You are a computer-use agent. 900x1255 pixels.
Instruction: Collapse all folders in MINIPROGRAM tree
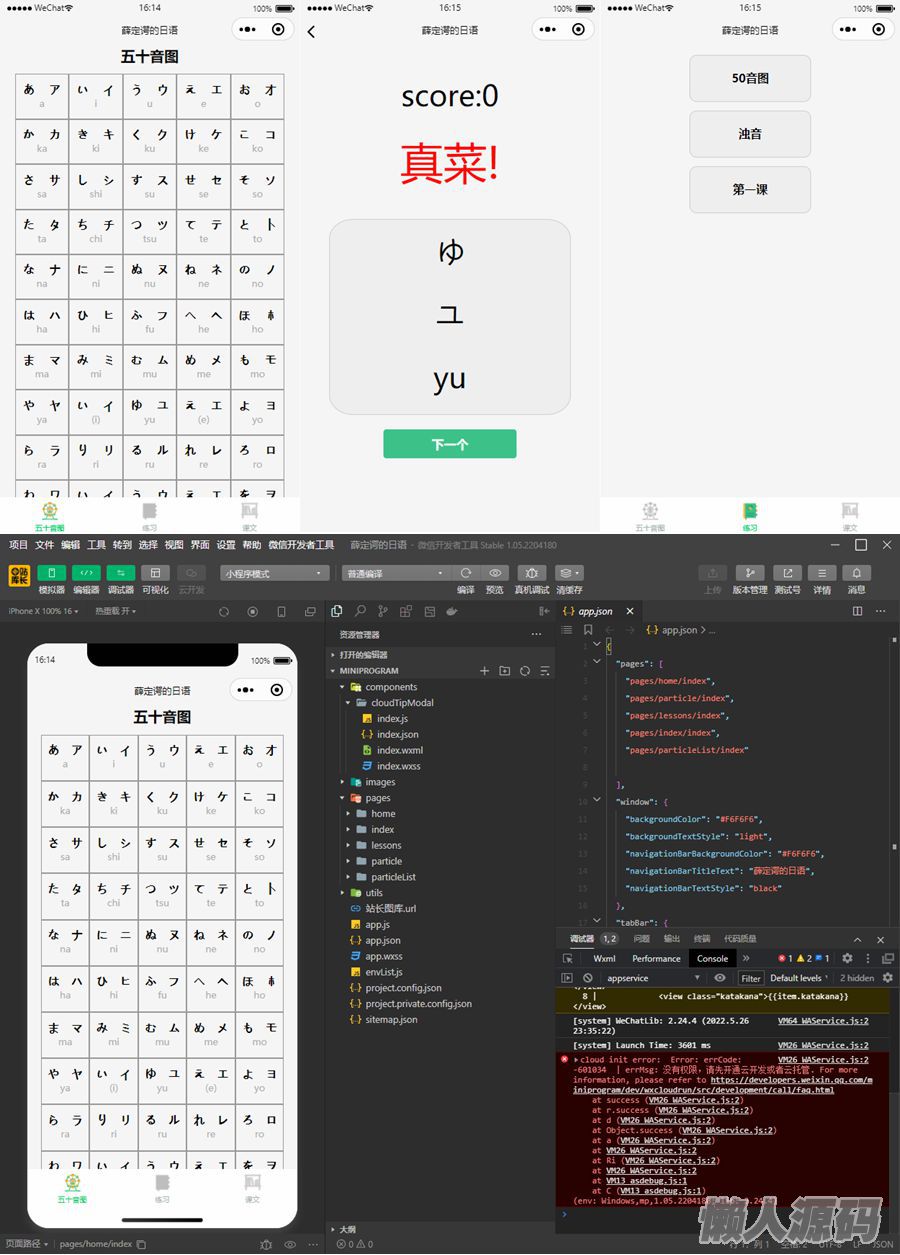point(545,671)
